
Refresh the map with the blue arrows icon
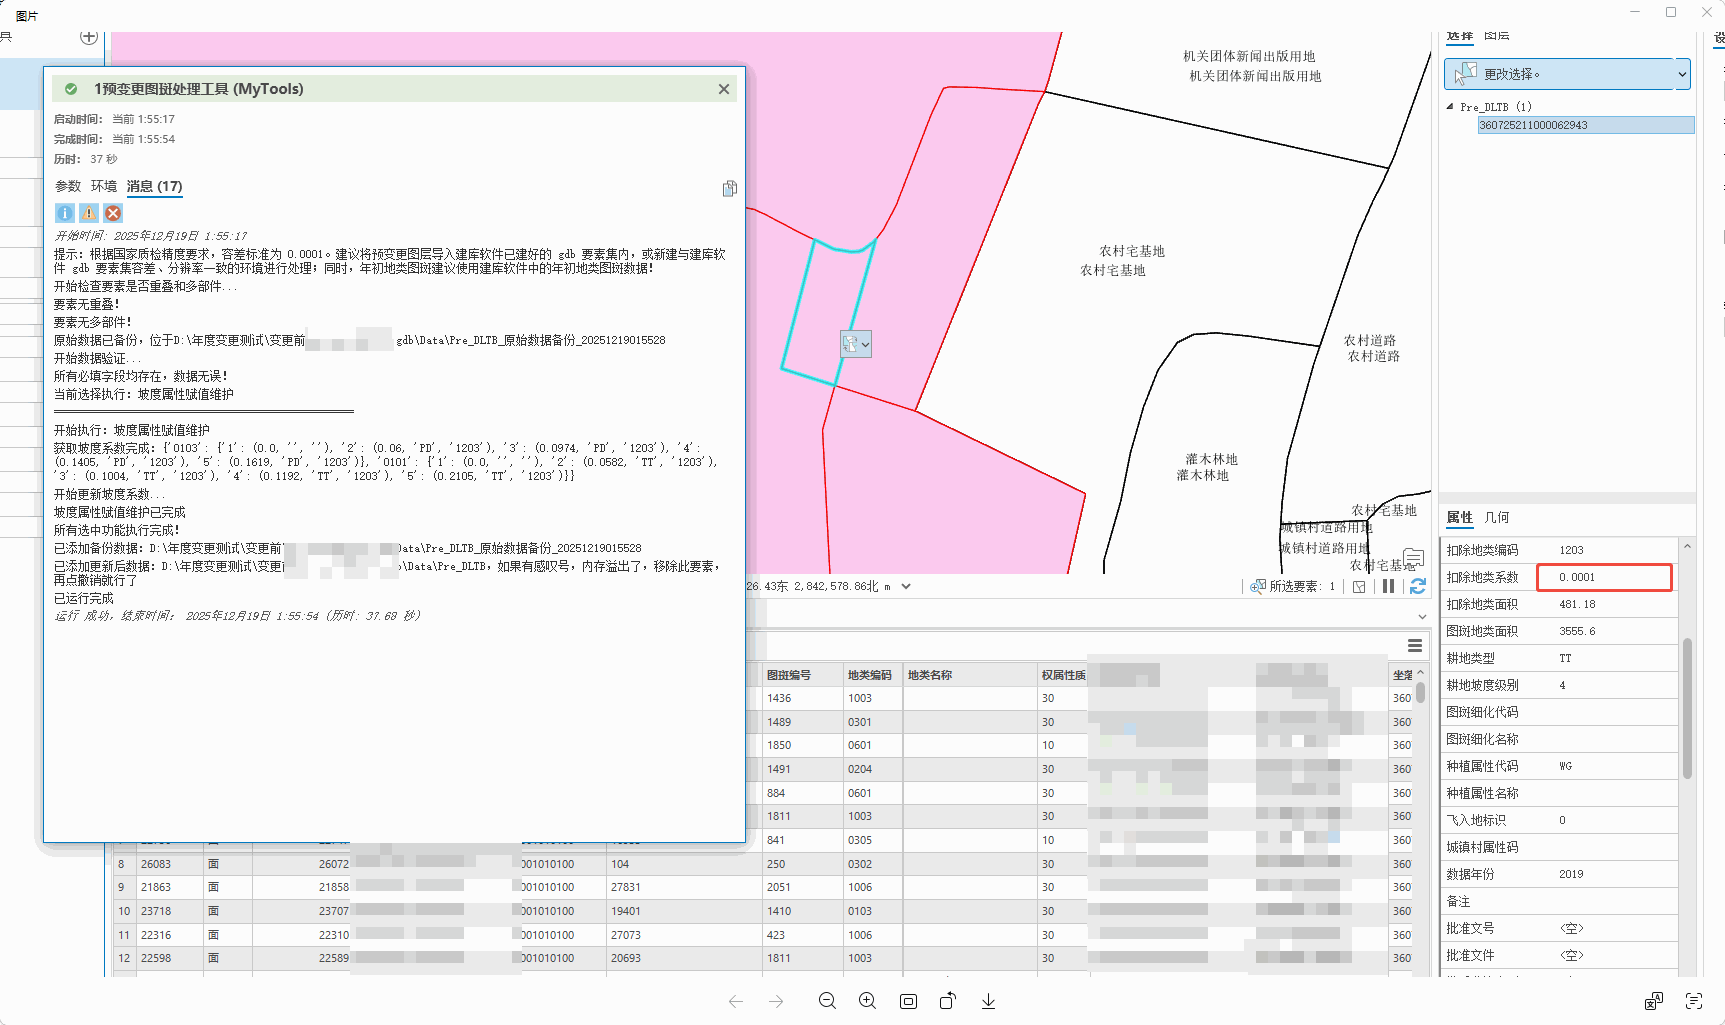click(1418, 586)
